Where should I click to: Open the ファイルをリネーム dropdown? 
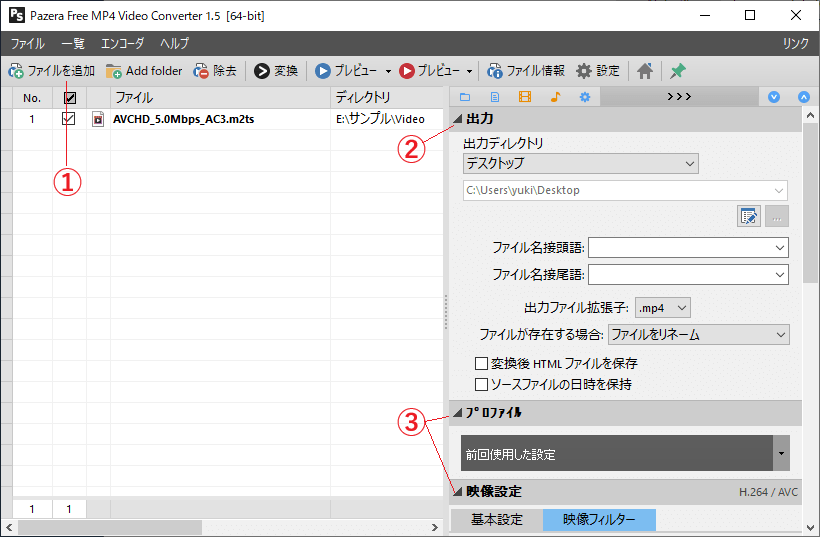(699, 335)
